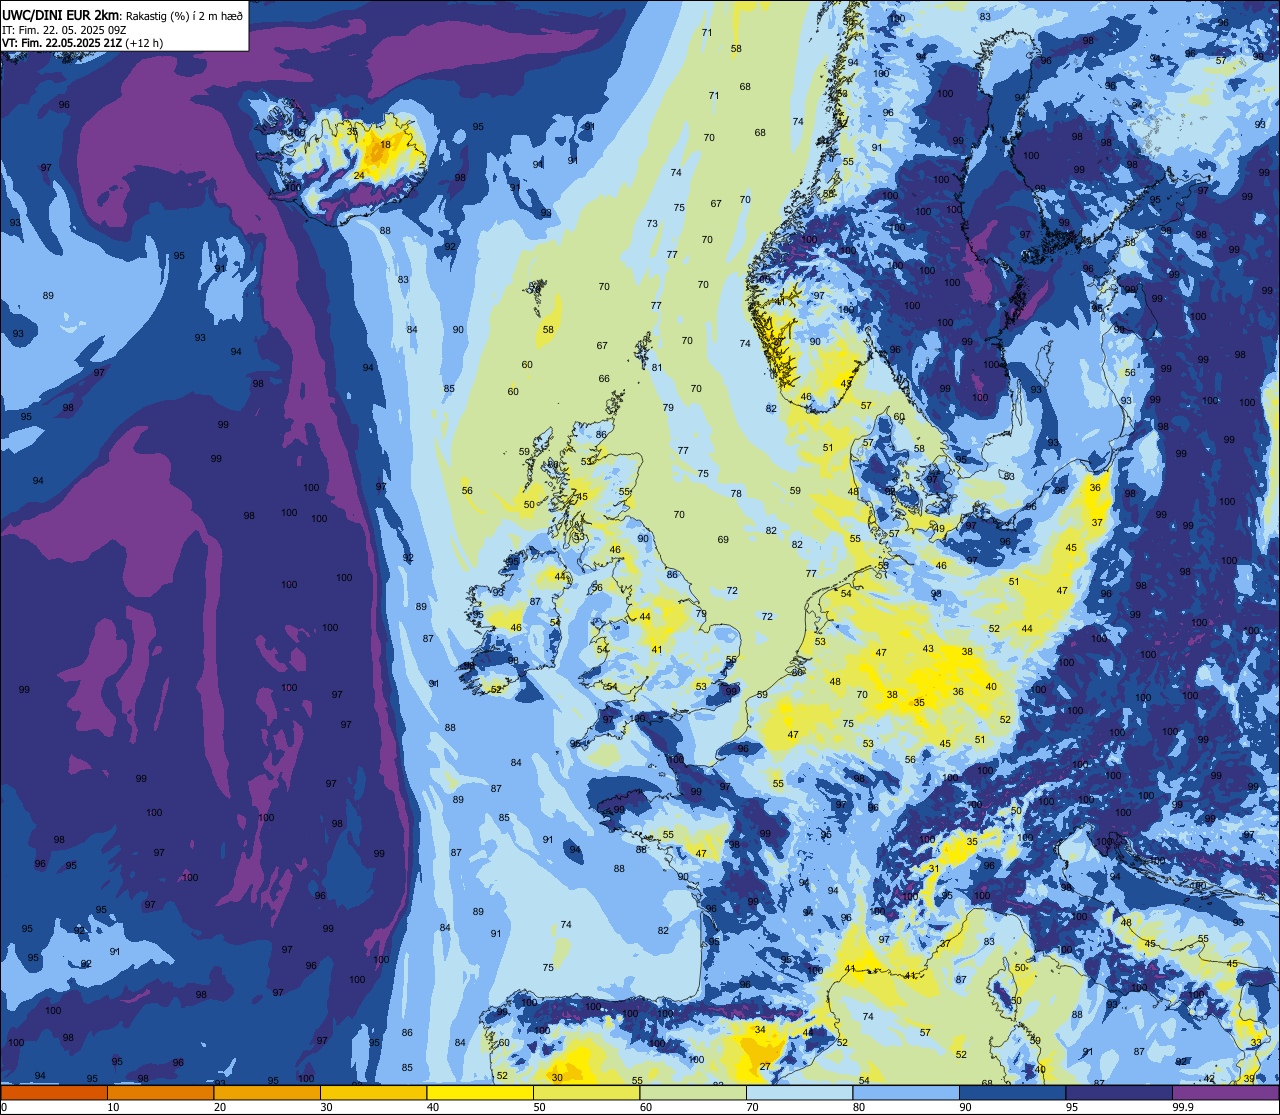Viewport: 1280px width, 1115px height.
Task: Click the 30–40% legend color swatch
Action: pyautogui.click(x=373, y=1093)
